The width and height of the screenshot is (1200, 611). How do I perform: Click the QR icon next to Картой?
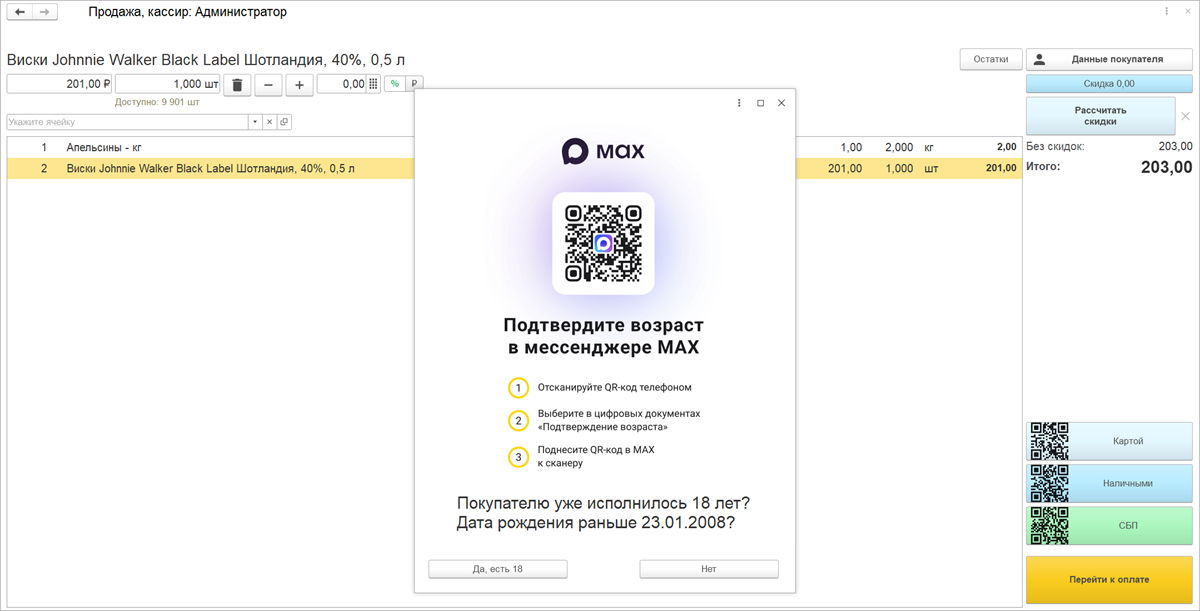[1050, 441]
